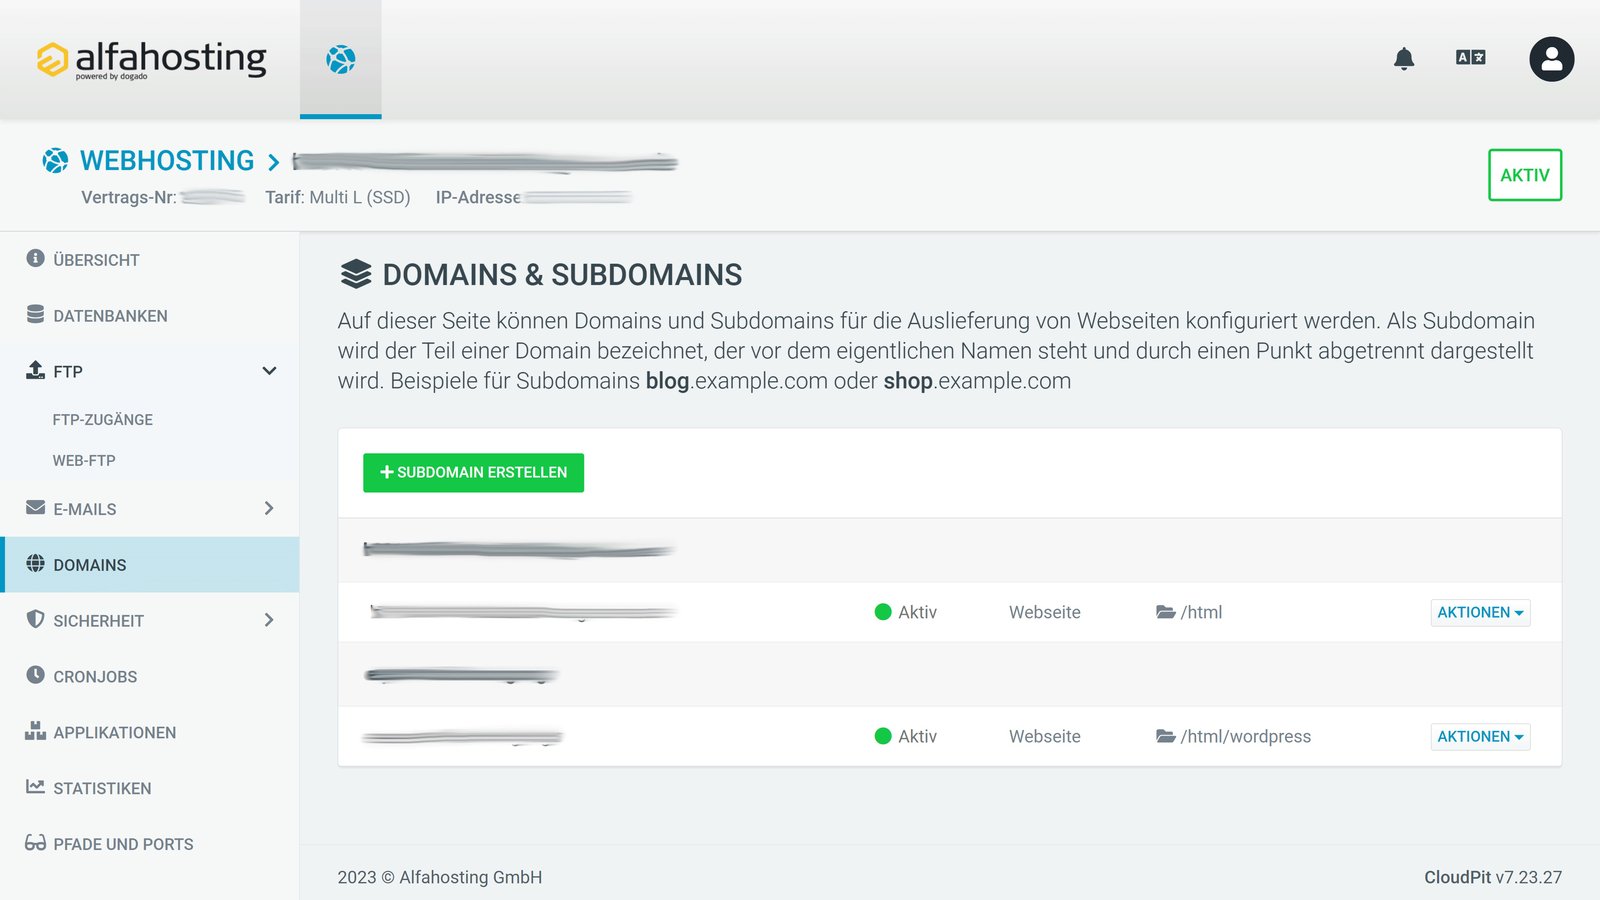
Task: Open notifications via the bell icon
Action: (1405, 59)
